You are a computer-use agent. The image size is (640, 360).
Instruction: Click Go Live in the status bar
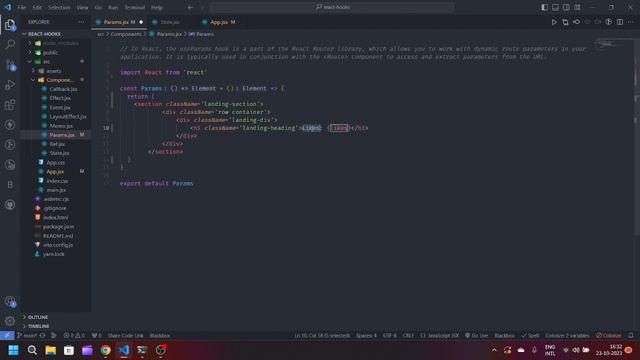pyautogui.click(x=476, y=336)
